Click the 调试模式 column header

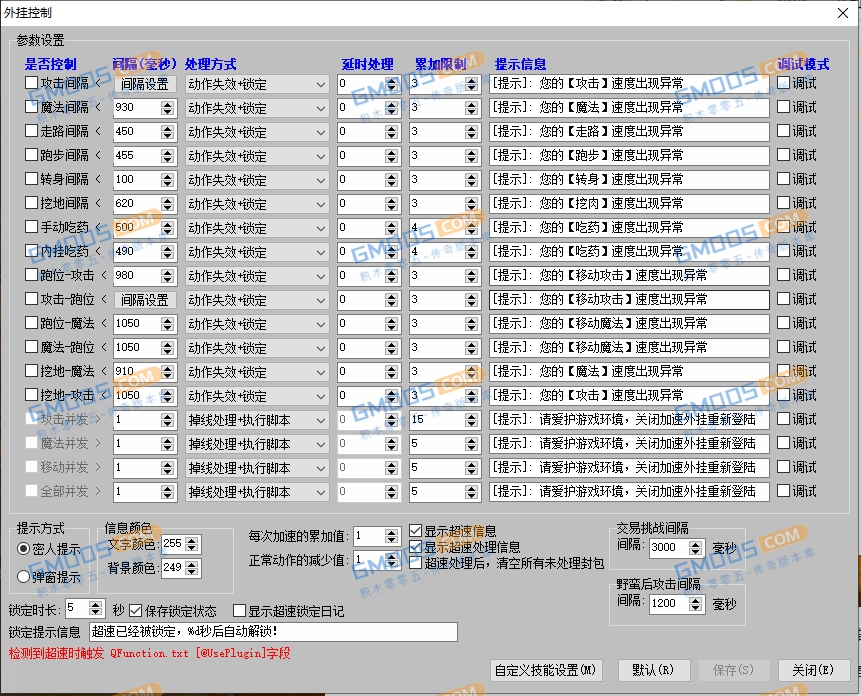click(x=803, y=64)
